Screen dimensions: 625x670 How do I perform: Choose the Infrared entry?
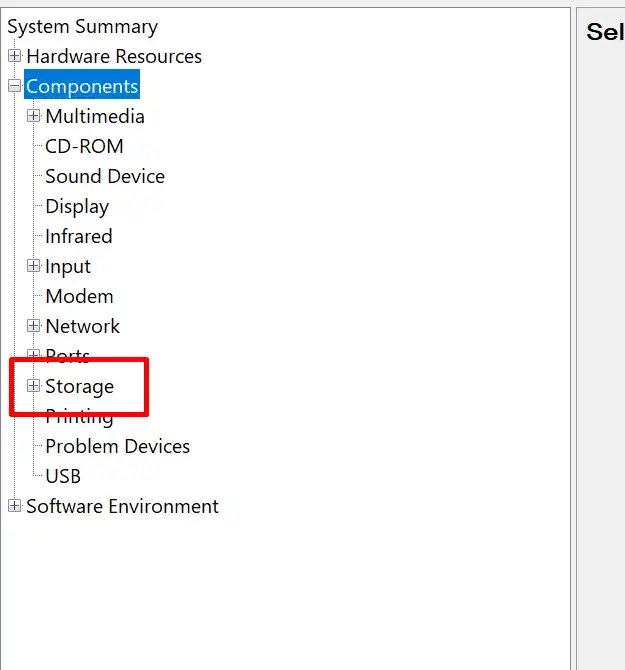(x=79, y=237)
